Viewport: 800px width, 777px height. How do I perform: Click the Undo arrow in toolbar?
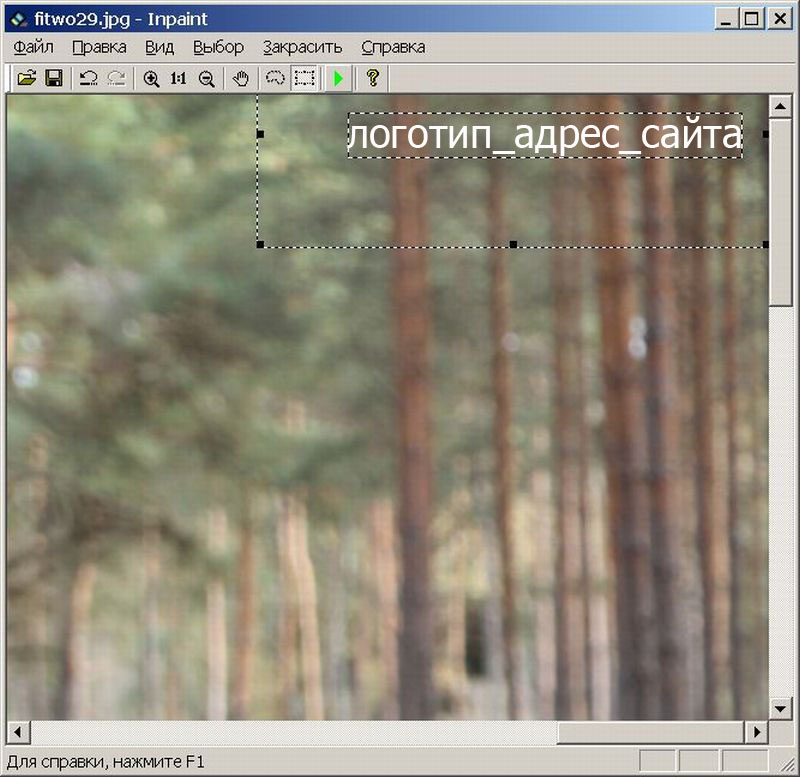(88, 78)
